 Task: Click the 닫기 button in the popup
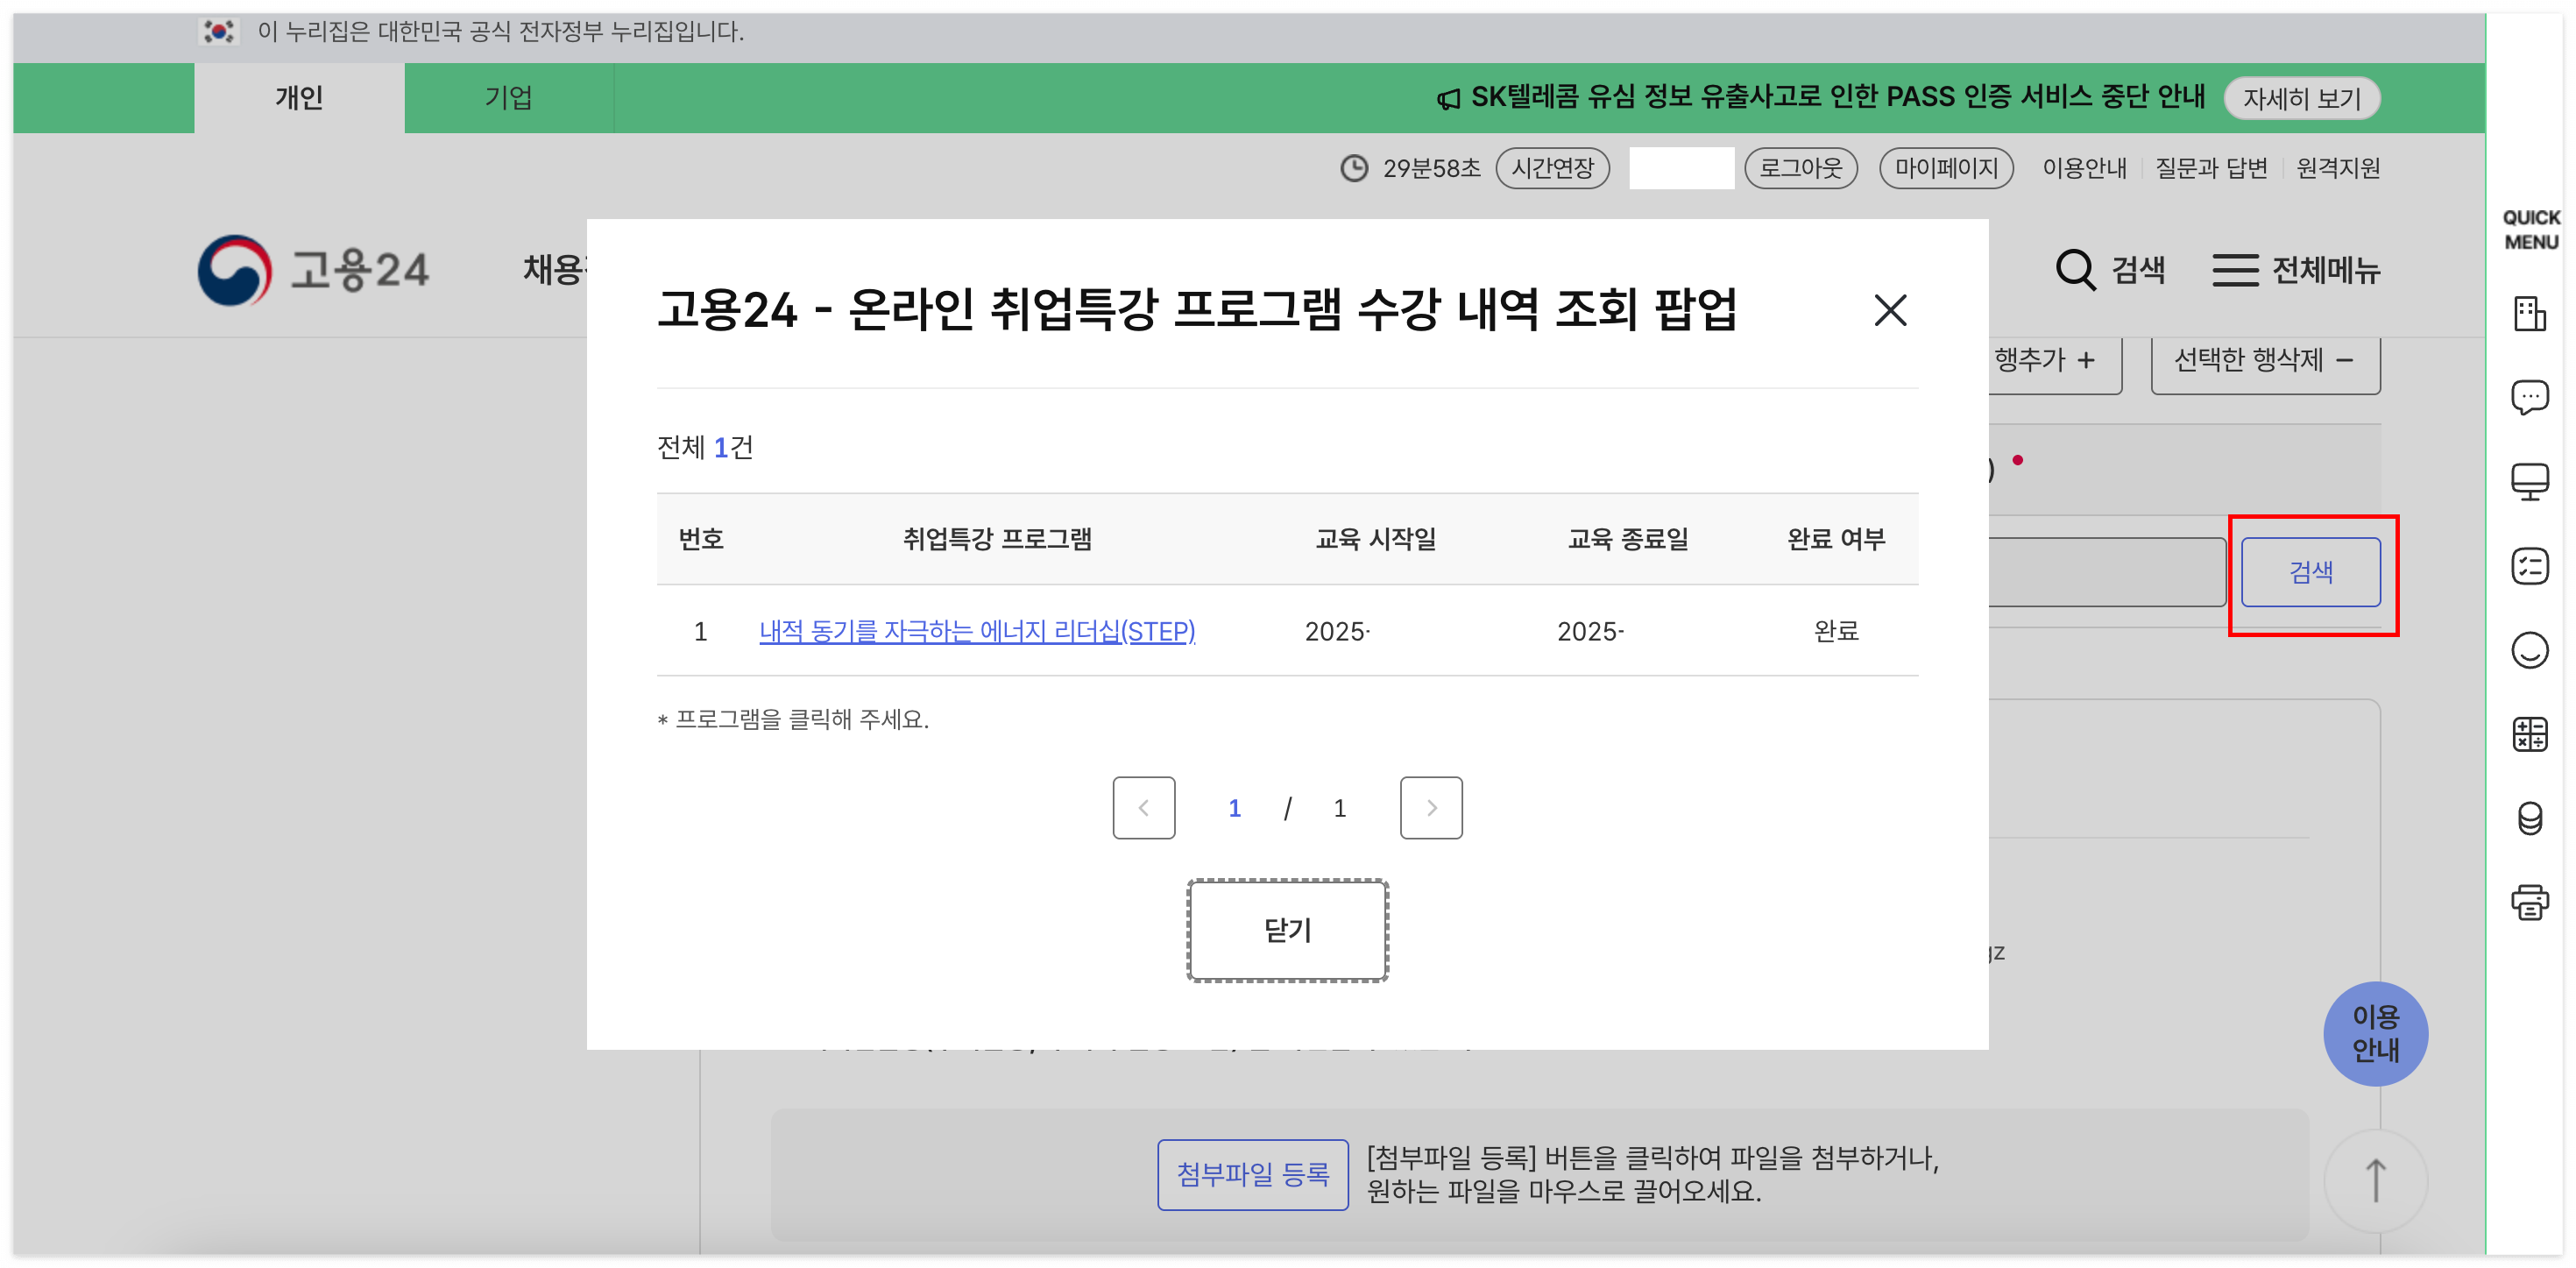1287,930
